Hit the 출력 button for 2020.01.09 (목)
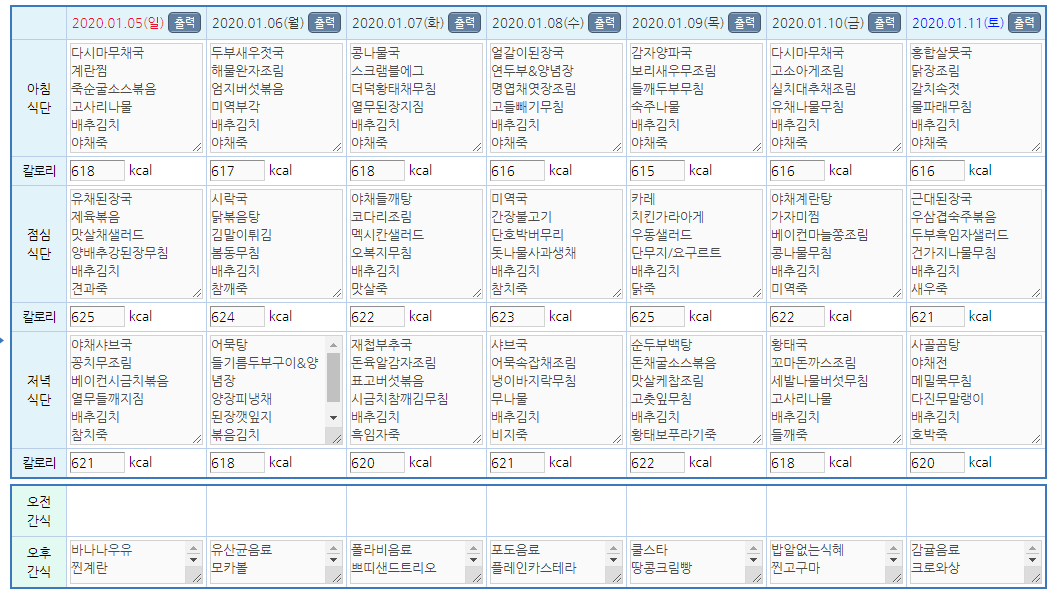This screenshot has height=594, width=1049. click(743, 22)
